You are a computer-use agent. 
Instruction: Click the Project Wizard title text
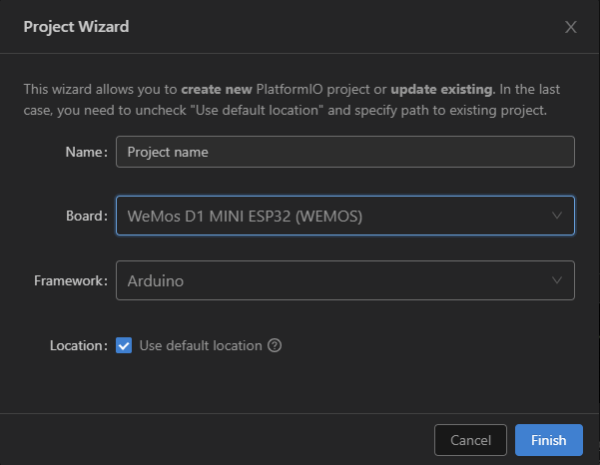76,27
